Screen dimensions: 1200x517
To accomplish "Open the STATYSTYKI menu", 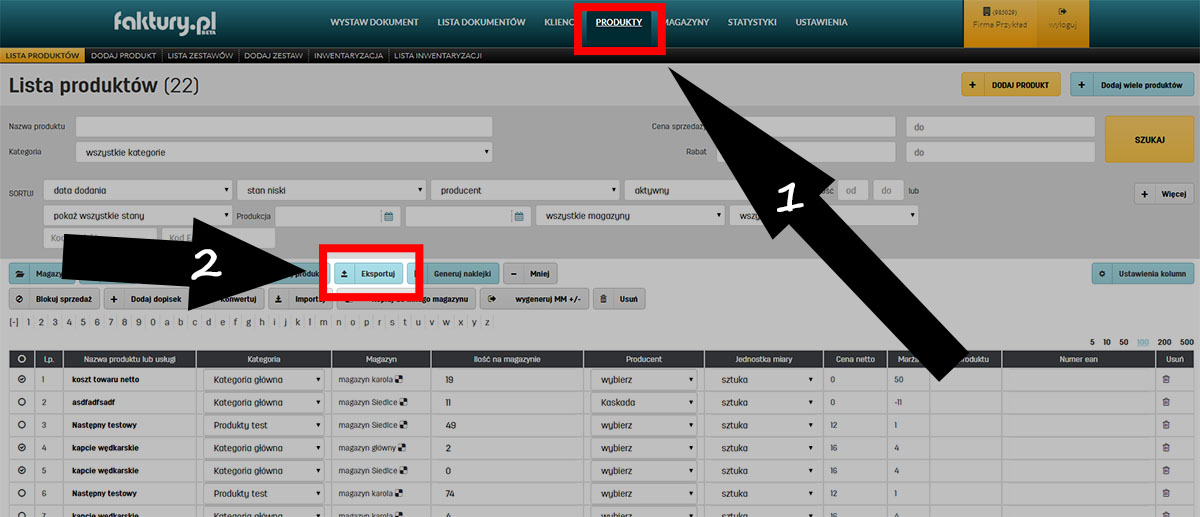I will [x=753, y=22].
